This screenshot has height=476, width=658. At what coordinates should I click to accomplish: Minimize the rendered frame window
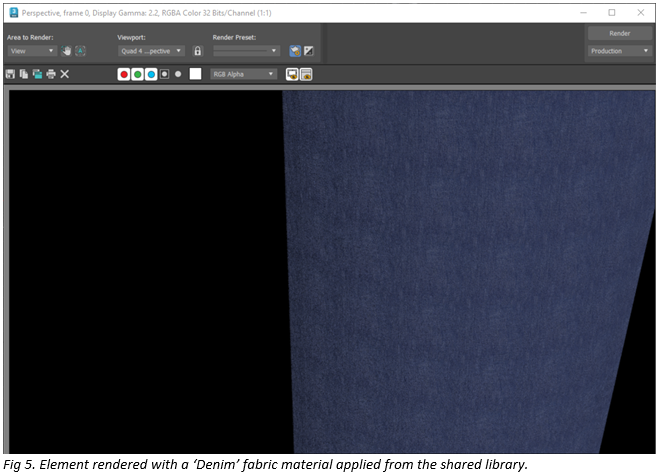coord(583,13)
